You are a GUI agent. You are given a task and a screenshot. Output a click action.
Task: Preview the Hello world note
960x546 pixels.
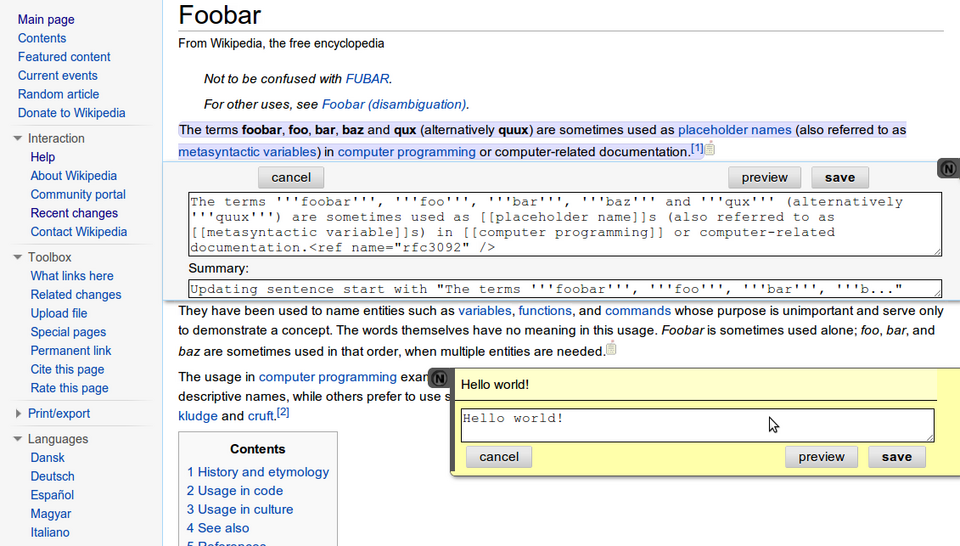pyautogui.click(x=821, y=457)
